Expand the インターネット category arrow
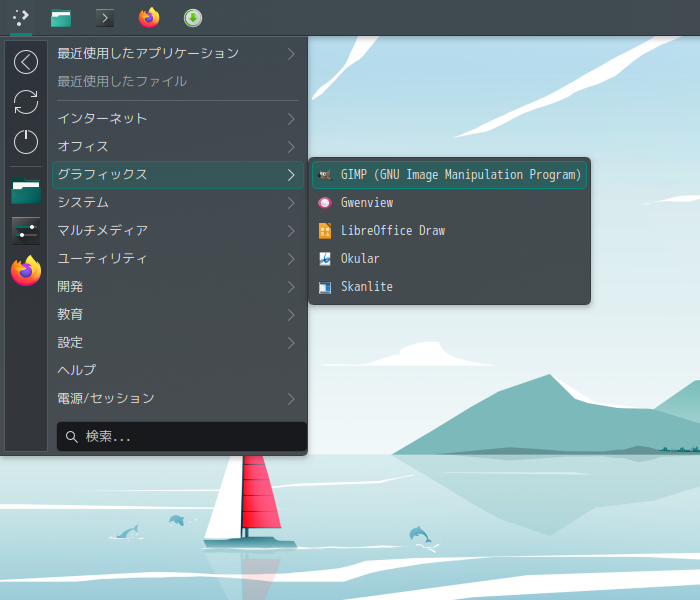Screen dimensions: 700x600 coord(291,119)
